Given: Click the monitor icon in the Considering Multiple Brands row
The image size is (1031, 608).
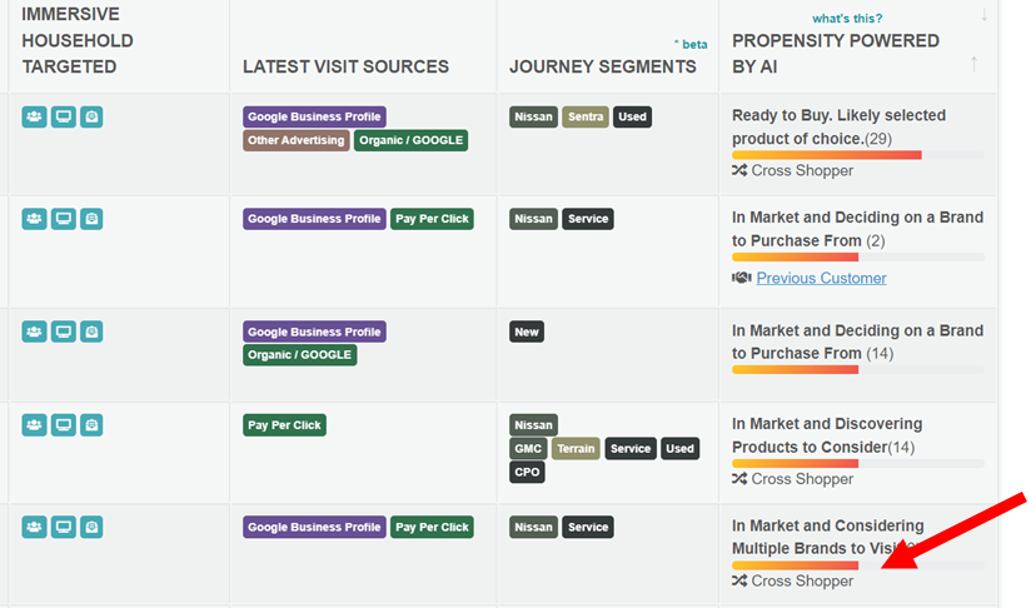Looking at the screenshot, I should pyautogui.click(x=63, y=527).
